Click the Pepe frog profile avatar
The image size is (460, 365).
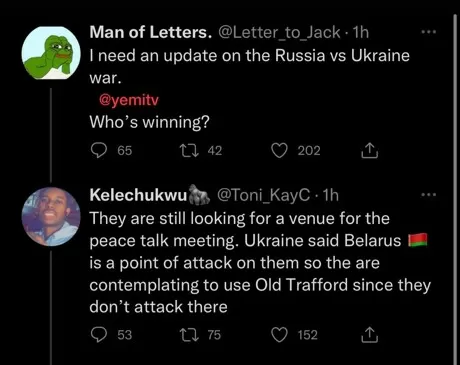pos(51,53)
